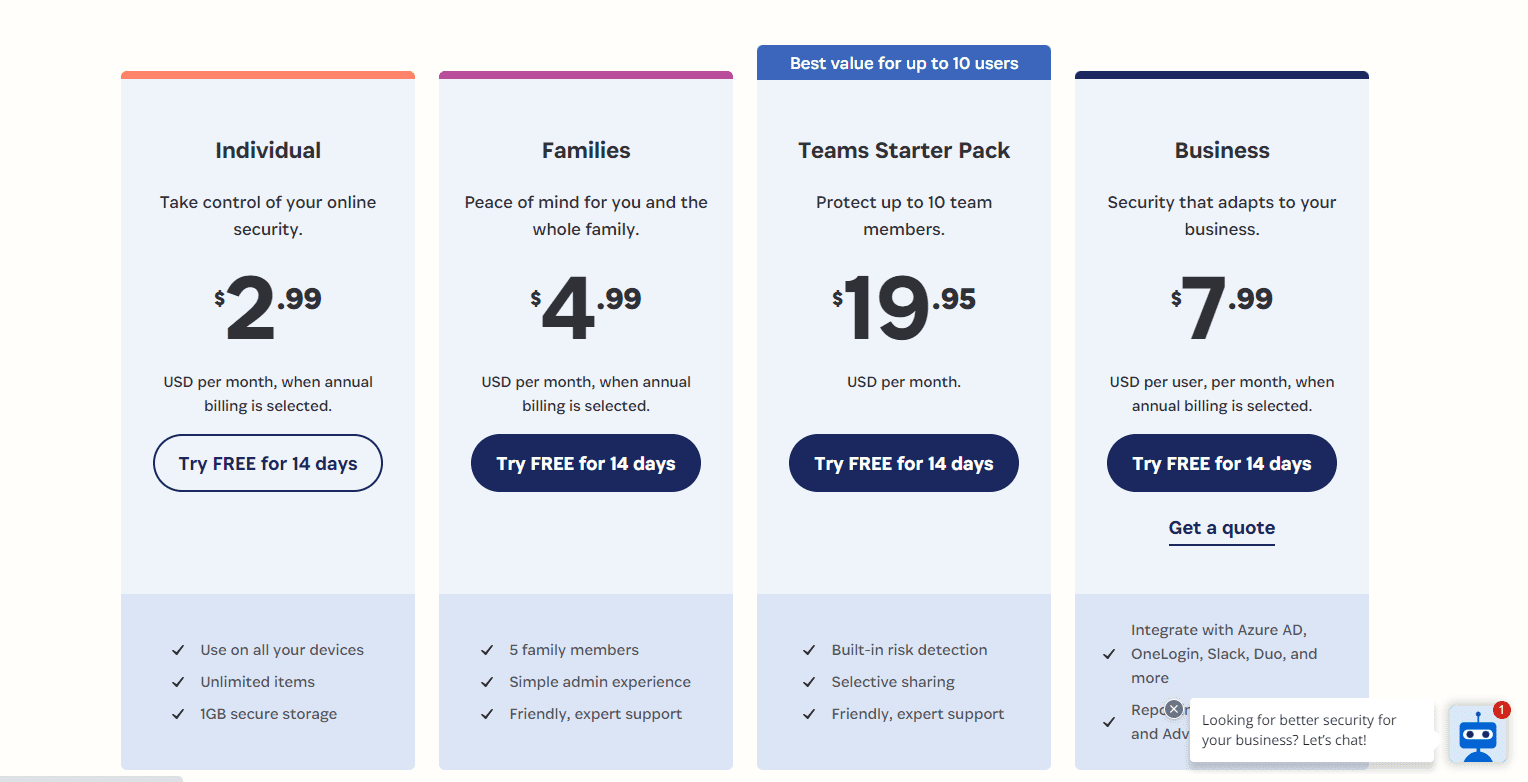The height and width of the screenshot is (782, 1528).
Task: Start Business plan 14-day free trial
Action: (x=1222, y=463)
